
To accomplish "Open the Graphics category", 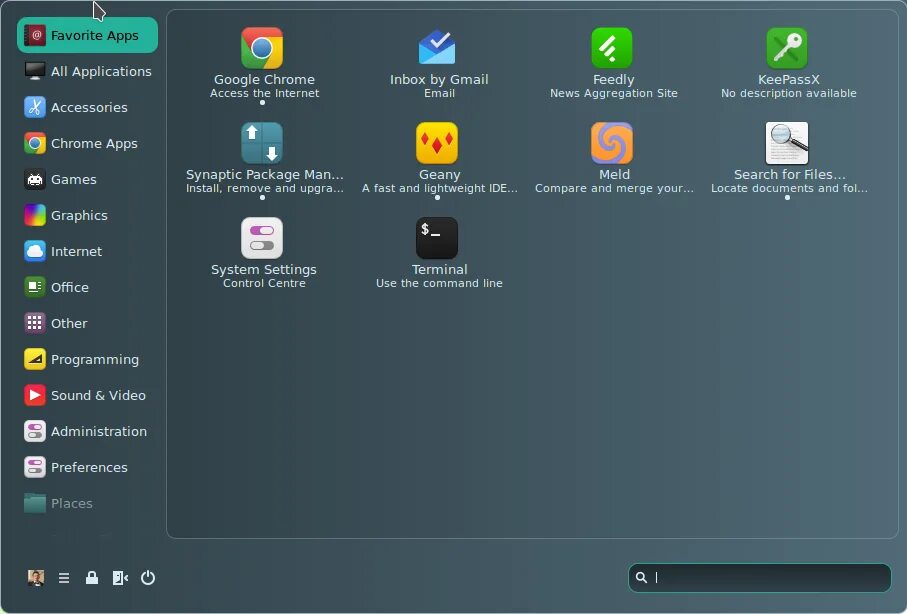I will tap(87, 215).
